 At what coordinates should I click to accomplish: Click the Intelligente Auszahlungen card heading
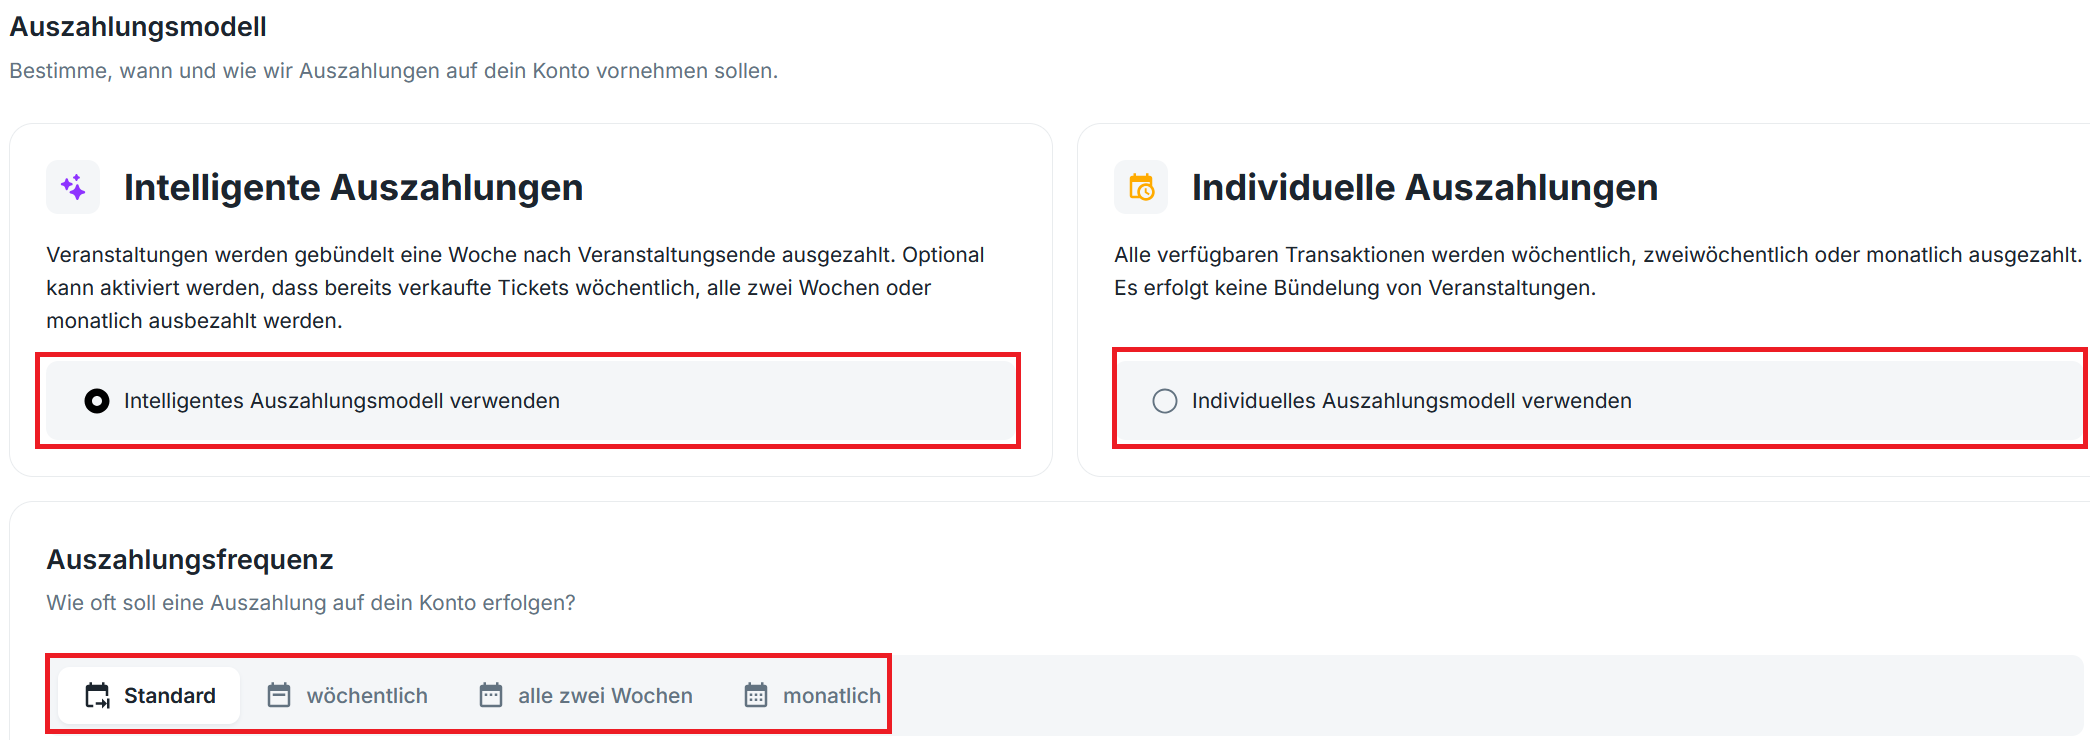(353, 187)
